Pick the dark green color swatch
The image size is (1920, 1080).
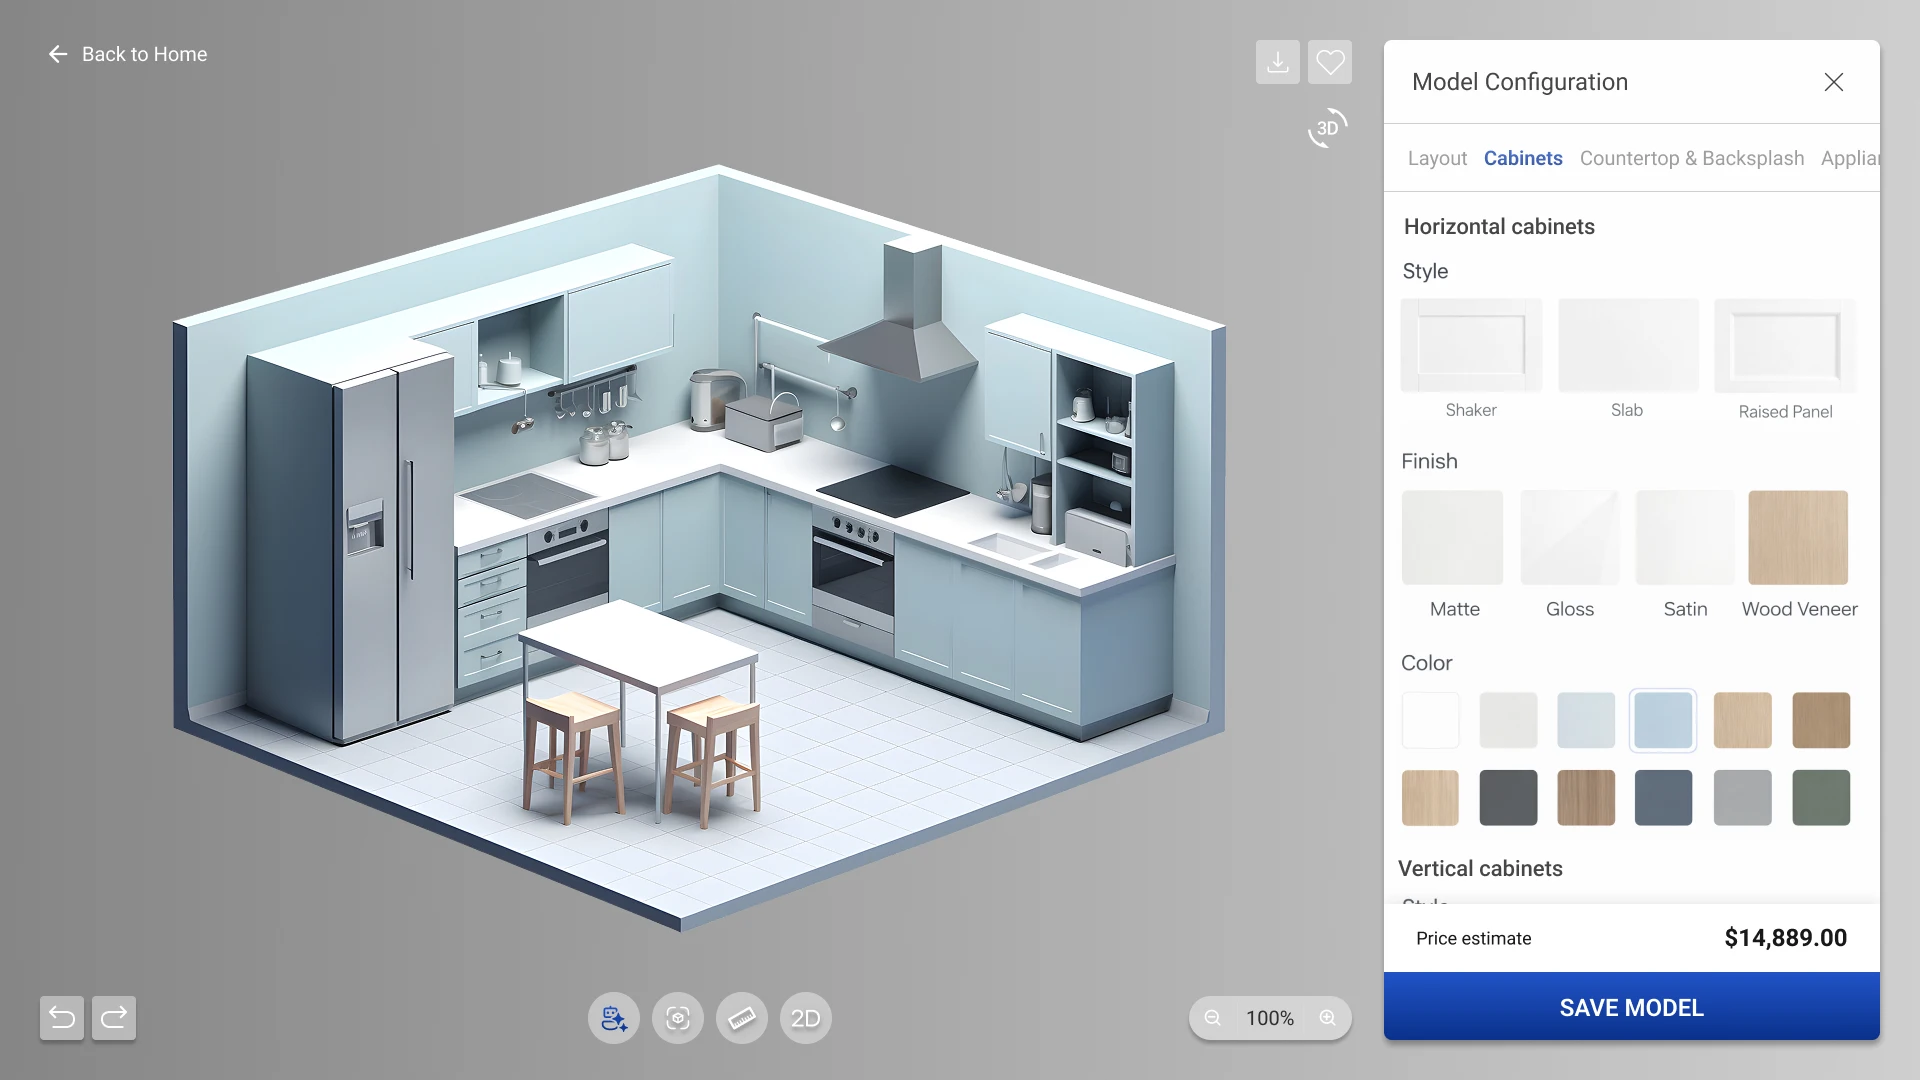pyautogui.click(x=1820, y=797)
